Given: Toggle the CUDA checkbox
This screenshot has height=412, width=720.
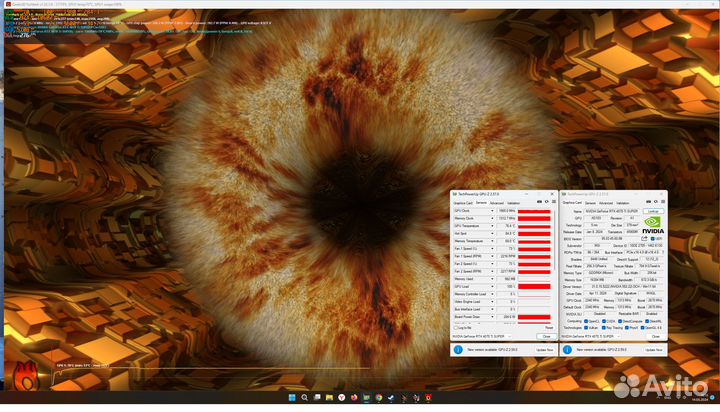Looking at the screenshot, I should pyautogui.click(x=604, y=321).
